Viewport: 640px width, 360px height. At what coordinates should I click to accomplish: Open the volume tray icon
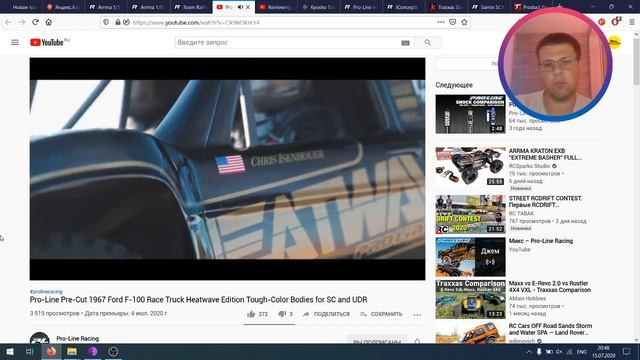coord(559,351)
